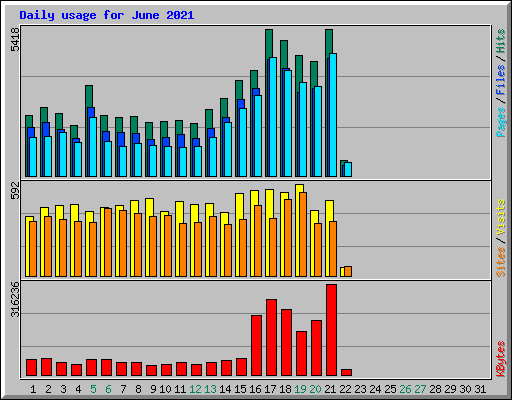This screenshot has width=512, height=400.
Task: Click day 5 weekend label
Action: pos(93,389)
